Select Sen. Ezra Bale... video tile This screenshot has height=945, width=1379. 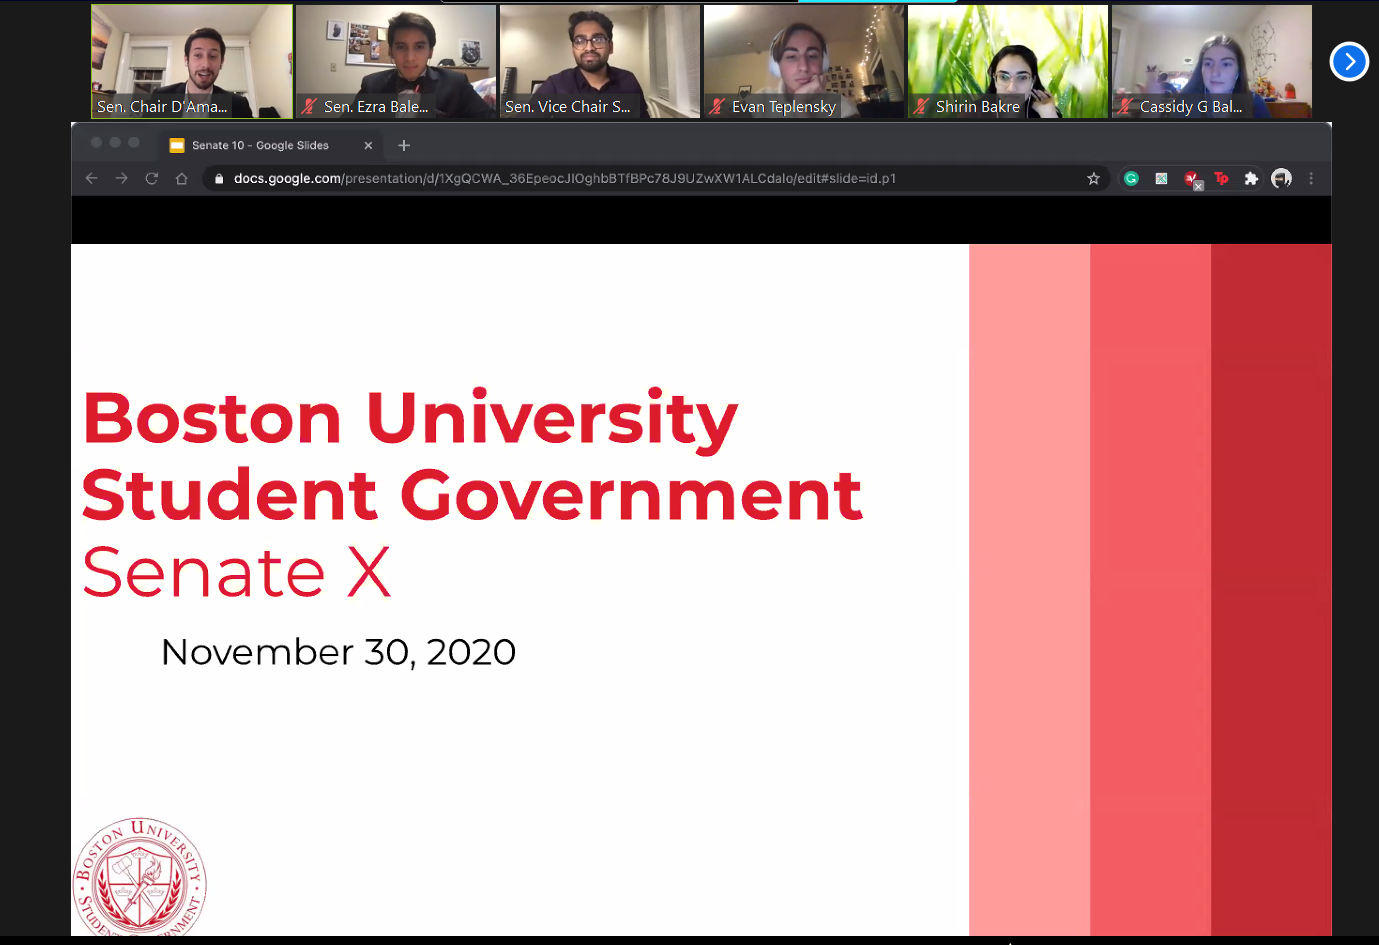coord(396,61)
